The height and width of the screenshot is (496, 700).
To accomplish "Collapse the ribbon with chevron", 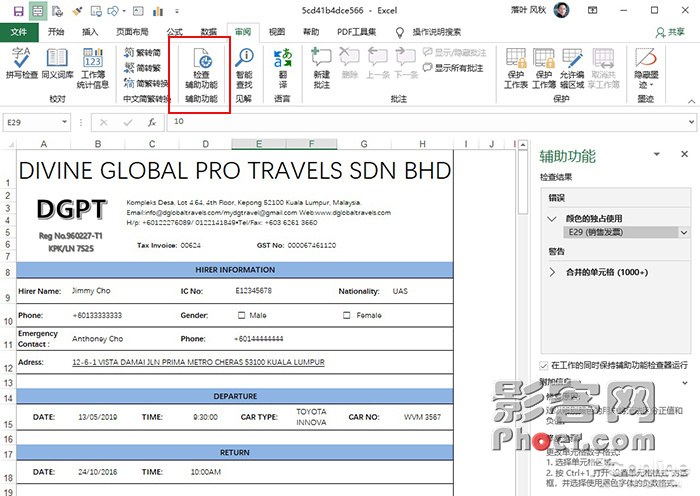I will tap(691, 101).
